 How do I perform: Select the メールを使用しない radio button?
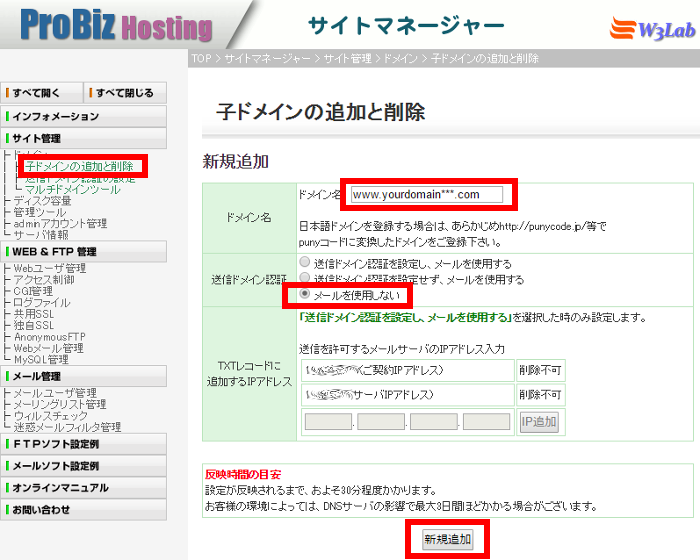click(x=304, y=295)
